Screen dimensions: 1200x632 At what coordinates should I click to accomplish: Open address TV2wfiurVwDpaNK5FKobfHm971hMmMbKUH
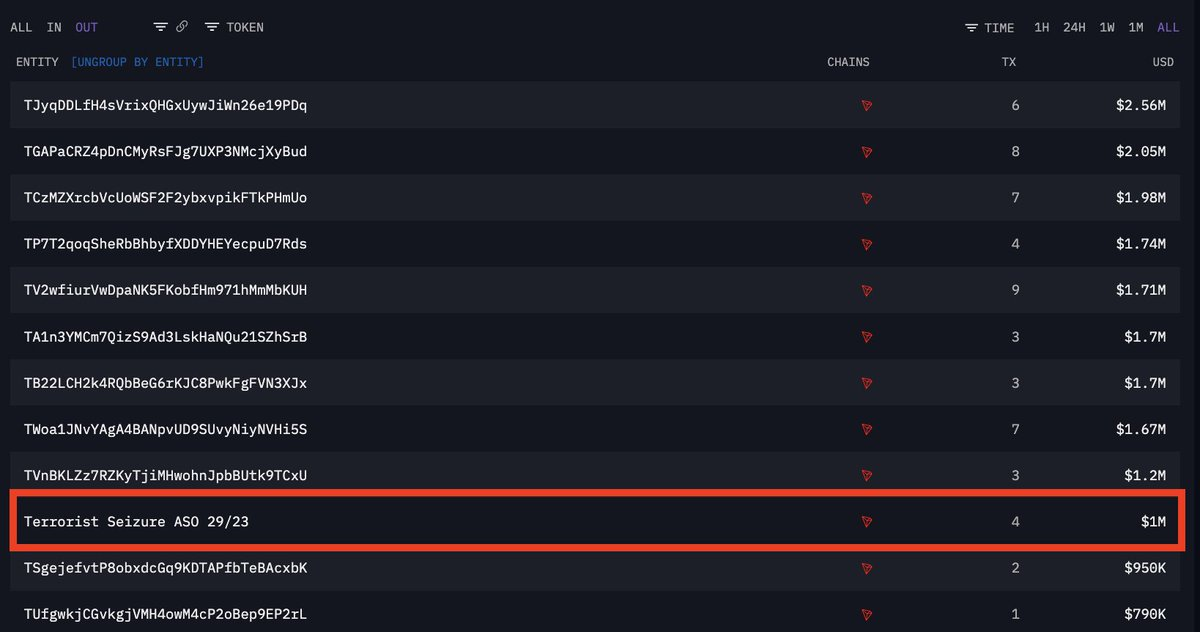point(165,290)
